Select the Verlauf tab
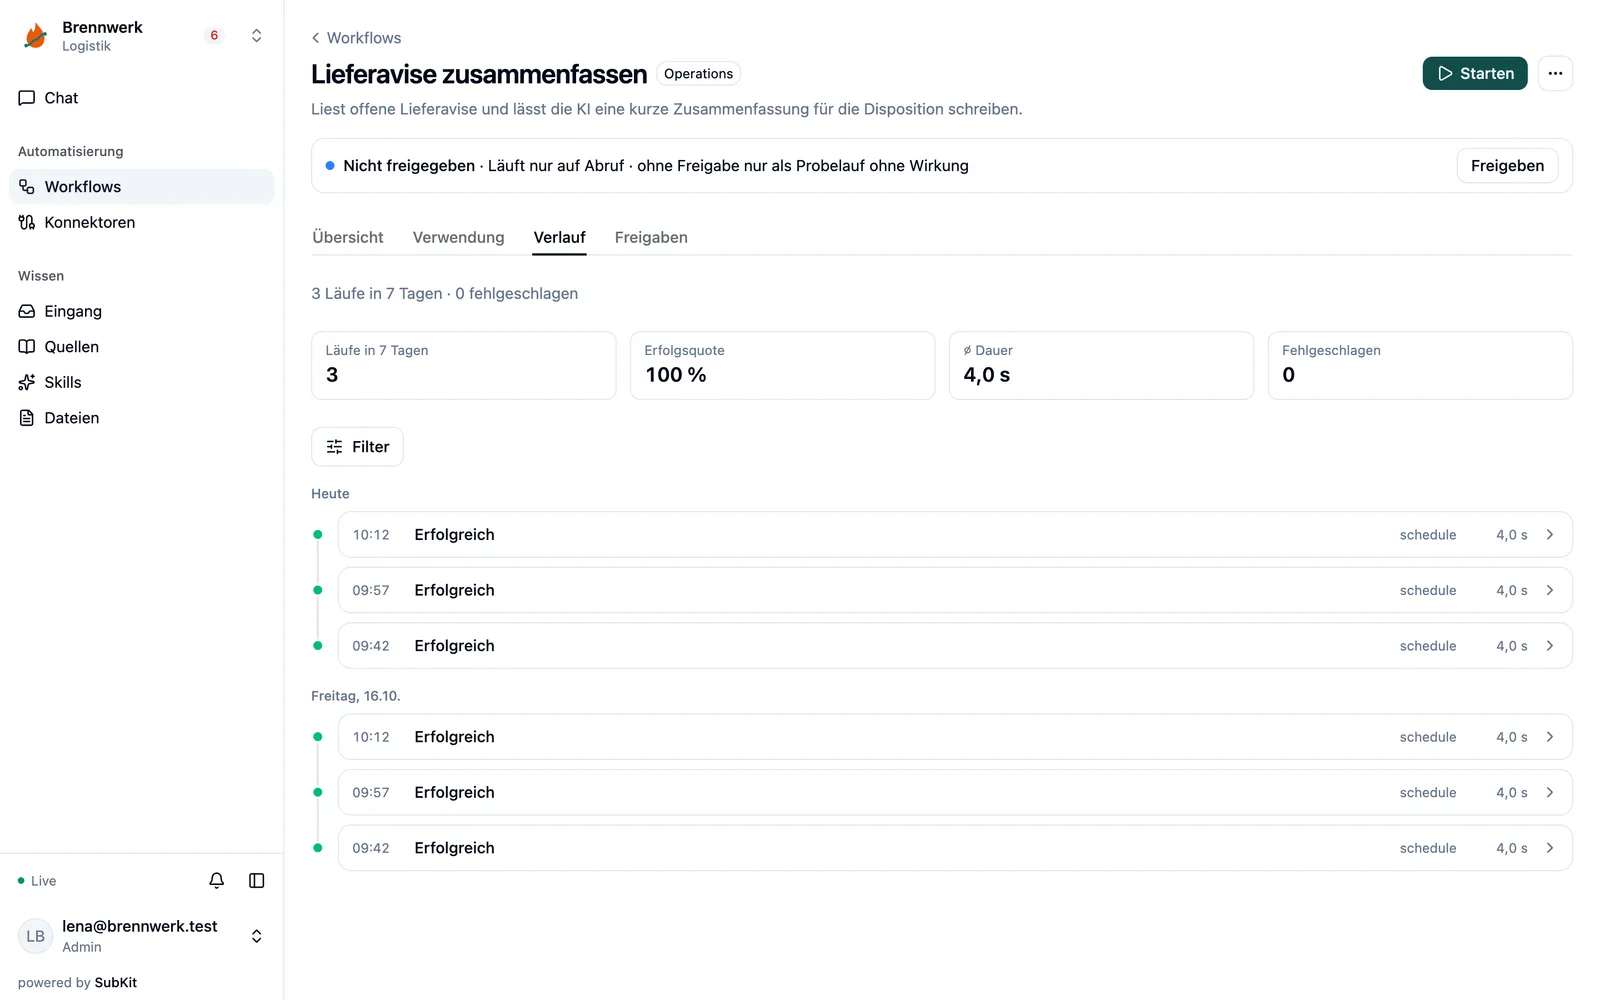 coord(559,237)
